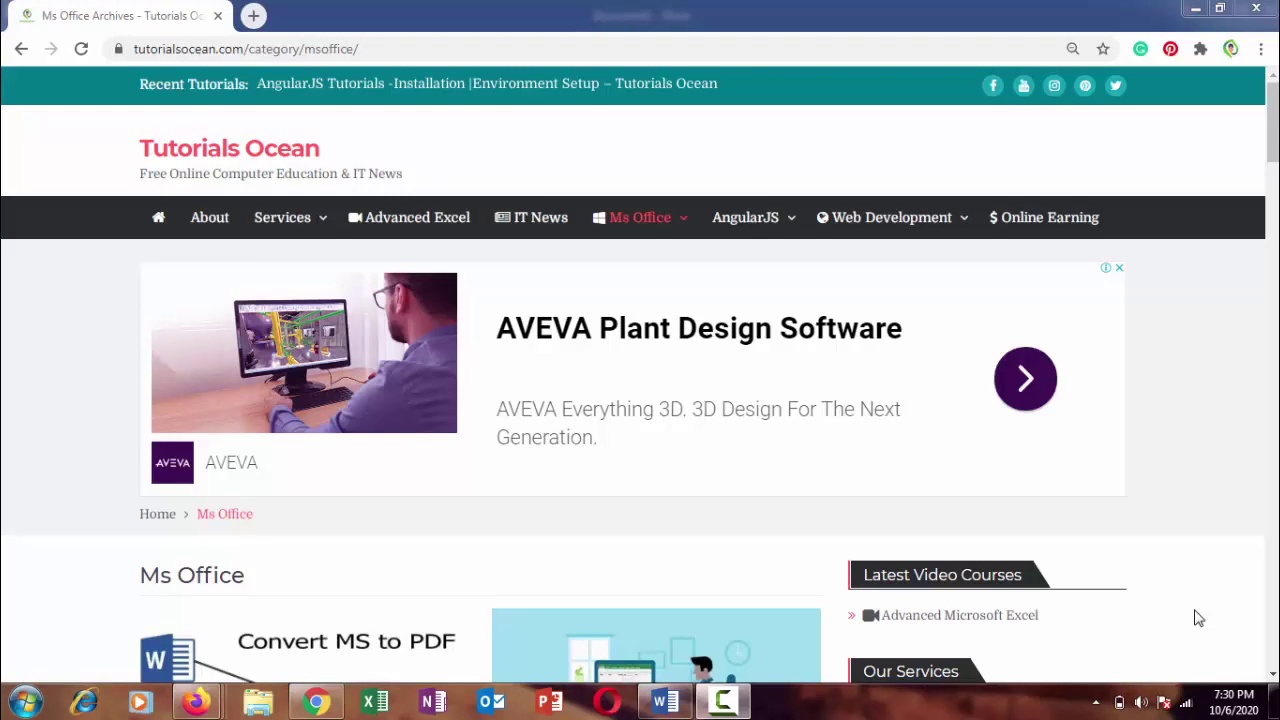Click the purple arrow button on AVEVA ad

tap(1025, 379)
